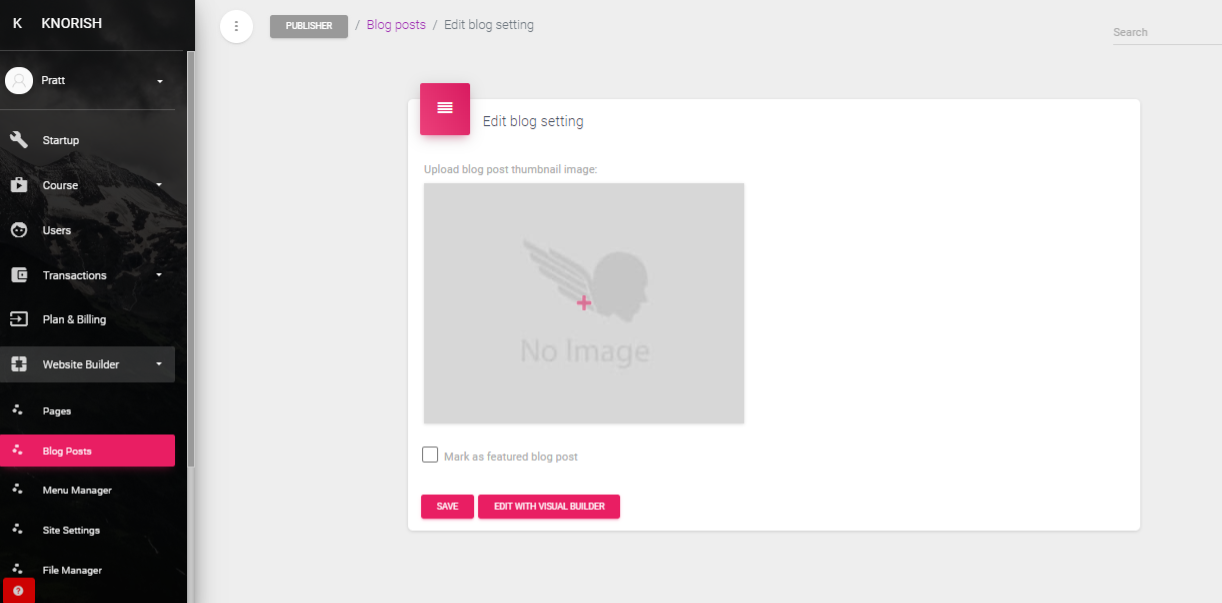This screenshot has height=603, width=1222.
Task: Click 'Upload blog post thumbnail image:' label
Action: pyautogui.click(x=510, y=170)
